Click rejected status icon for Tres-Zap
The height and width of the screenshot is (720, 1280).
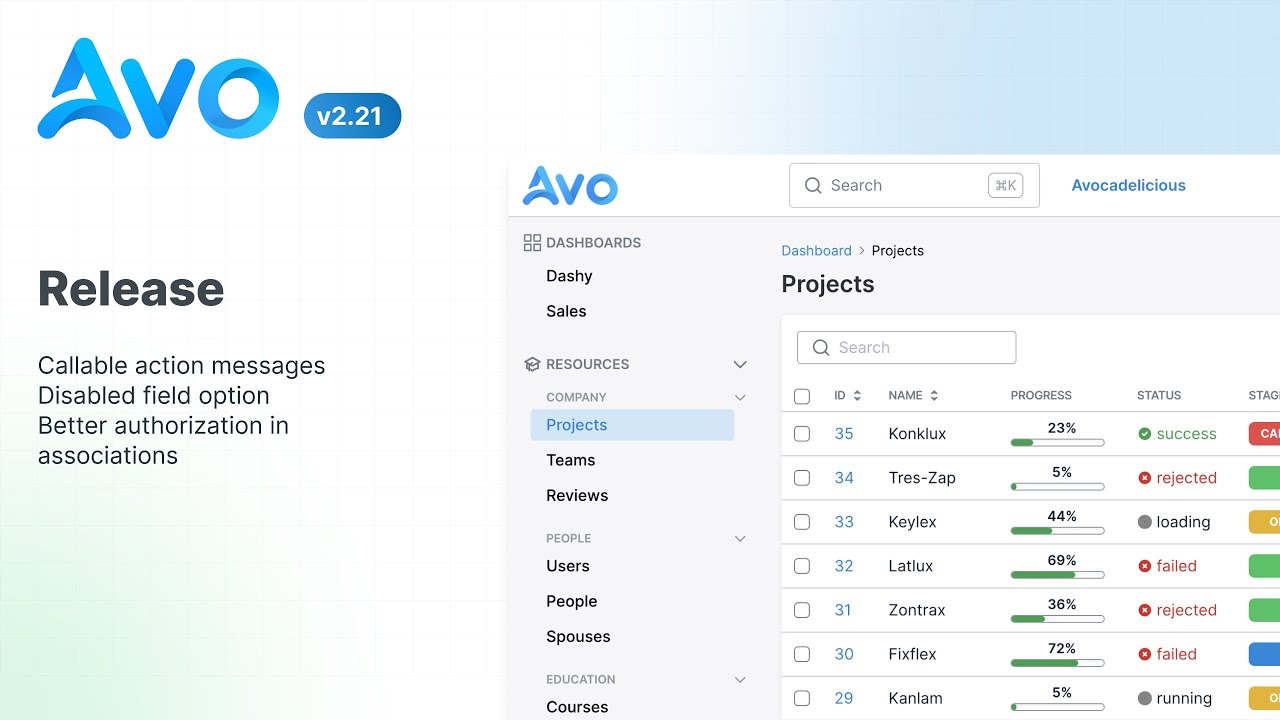tap(1145, 478)
